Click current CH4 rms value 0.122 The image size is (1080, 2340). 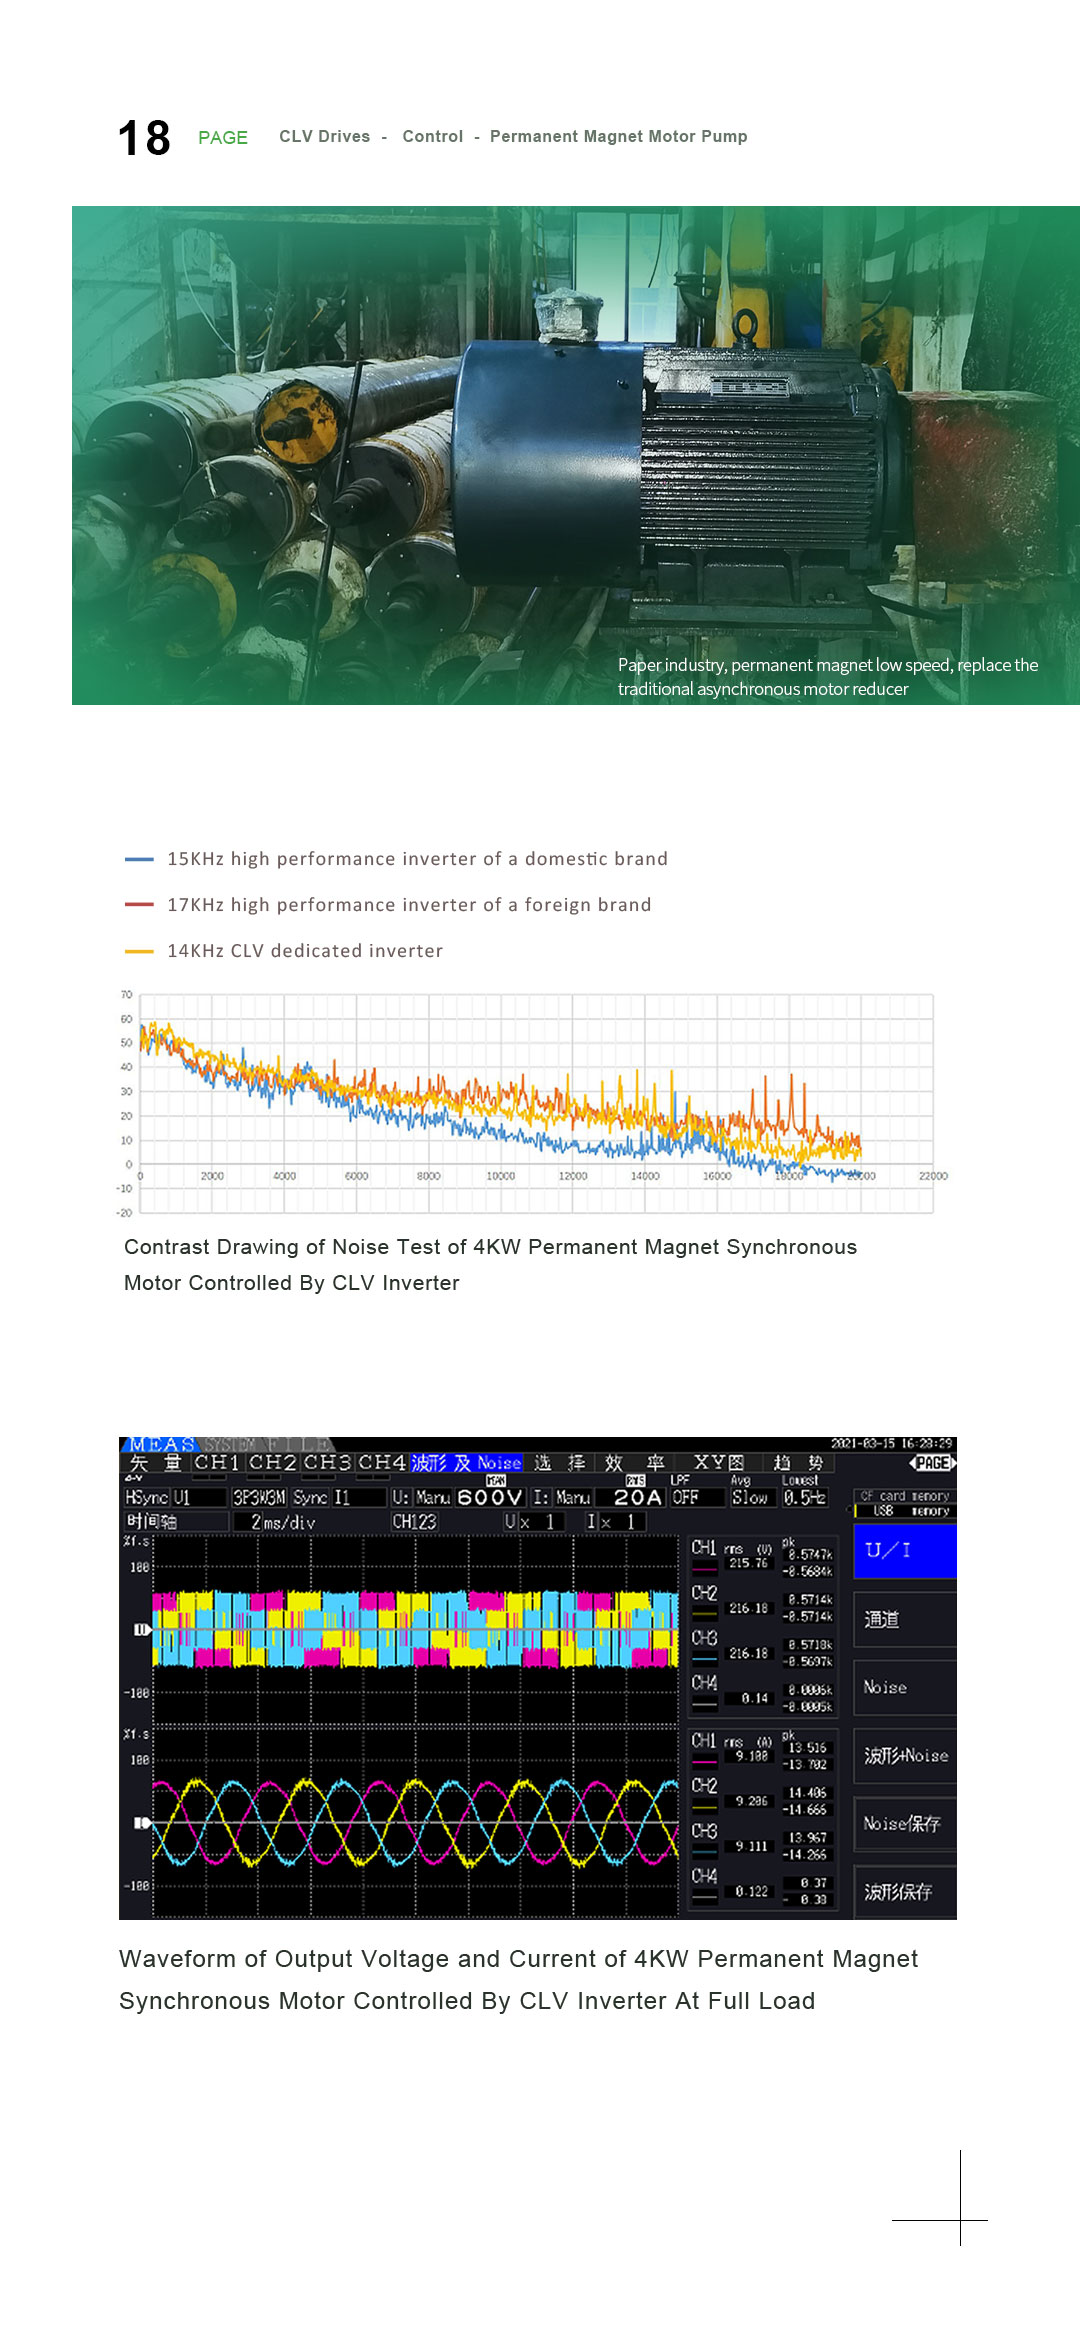pos(751,1891)
